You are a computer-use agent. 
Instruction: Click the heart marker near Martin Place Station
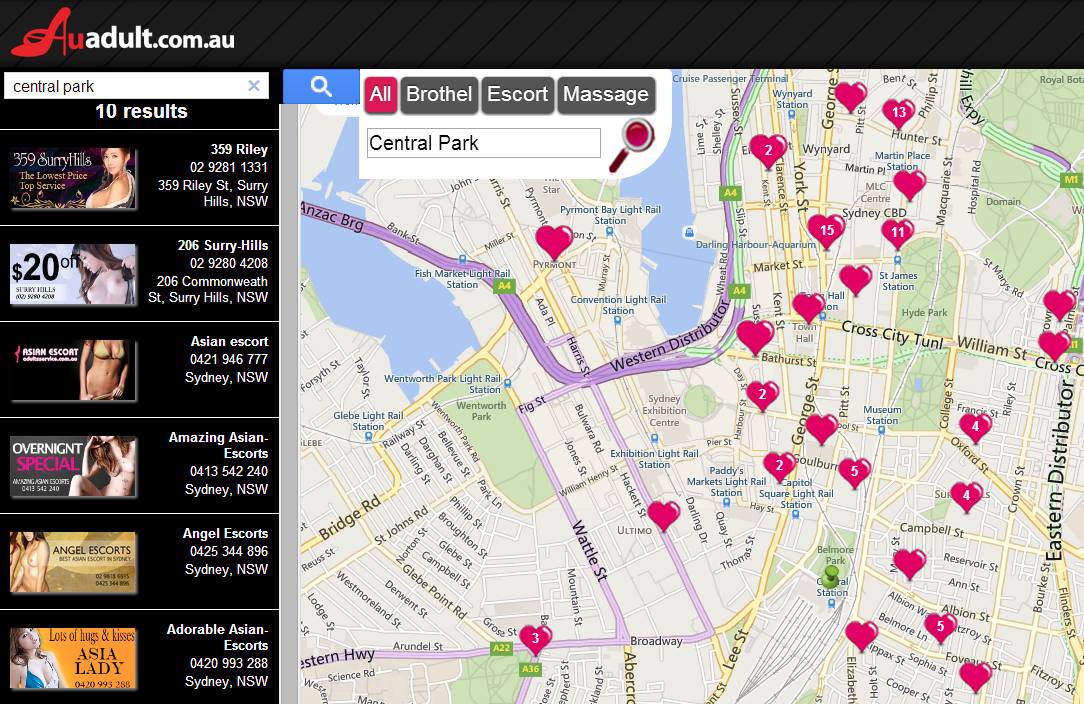click(x=909, y=185)
